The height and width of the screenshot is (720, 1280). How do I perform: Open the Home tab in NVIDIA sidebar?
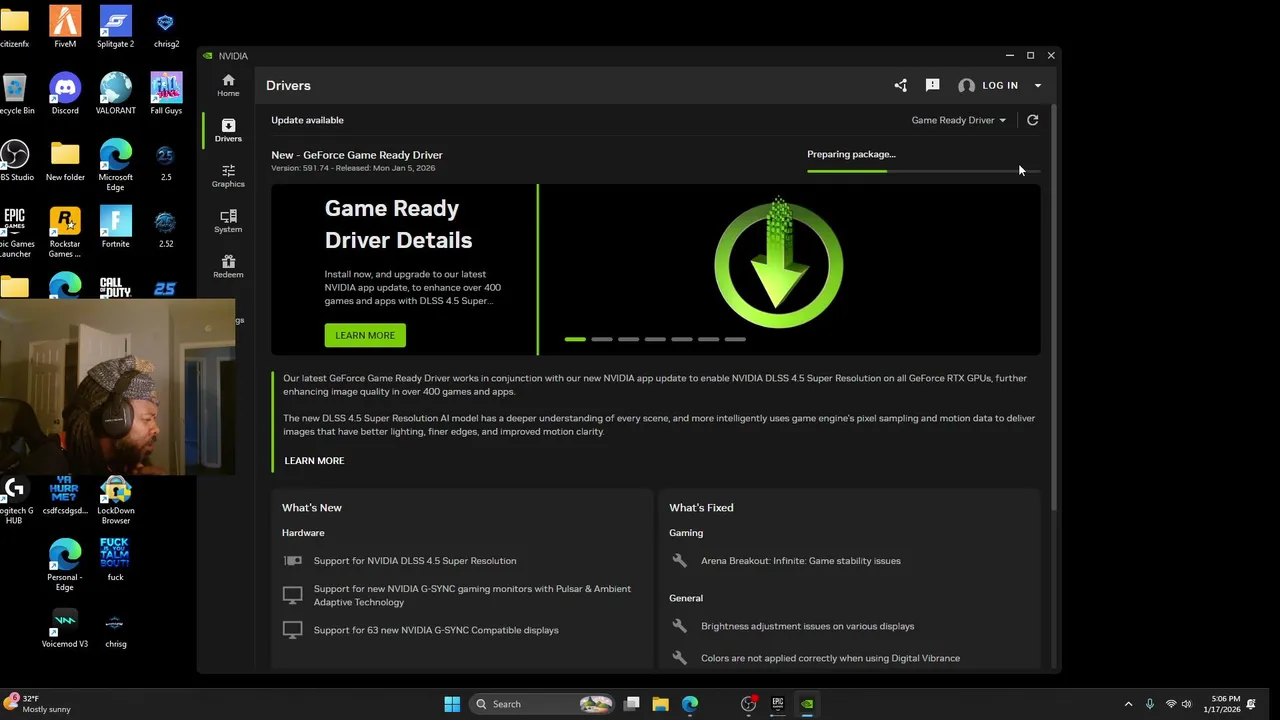[228, 85]
